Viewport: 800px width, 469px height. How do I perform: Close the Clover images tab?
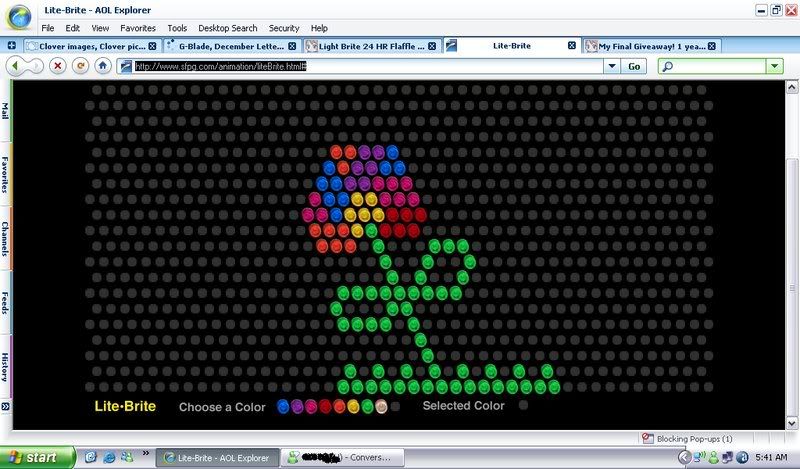(x=153, y=46)
